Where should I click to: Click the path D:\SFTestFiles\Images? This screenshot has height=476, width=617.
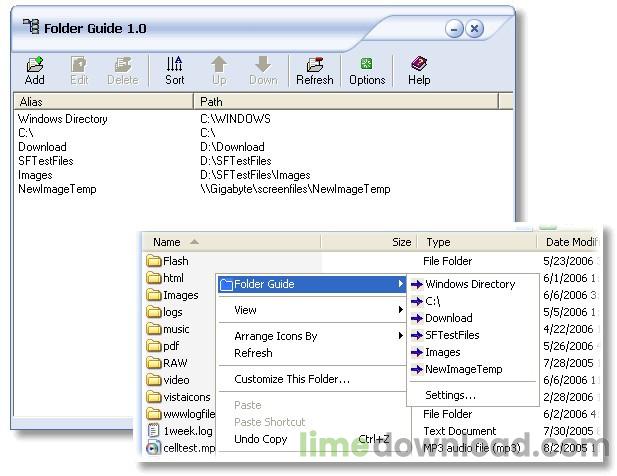tap(255, 175)
